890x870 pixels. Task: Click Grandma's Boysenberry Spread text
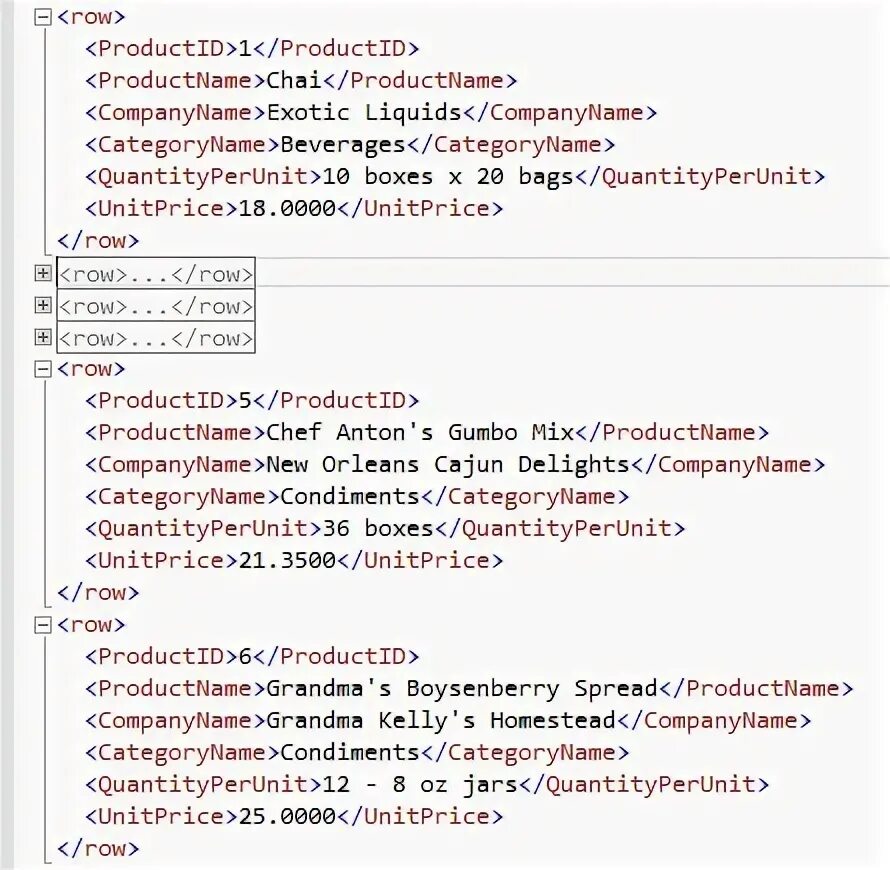click(x=462, y=689)
